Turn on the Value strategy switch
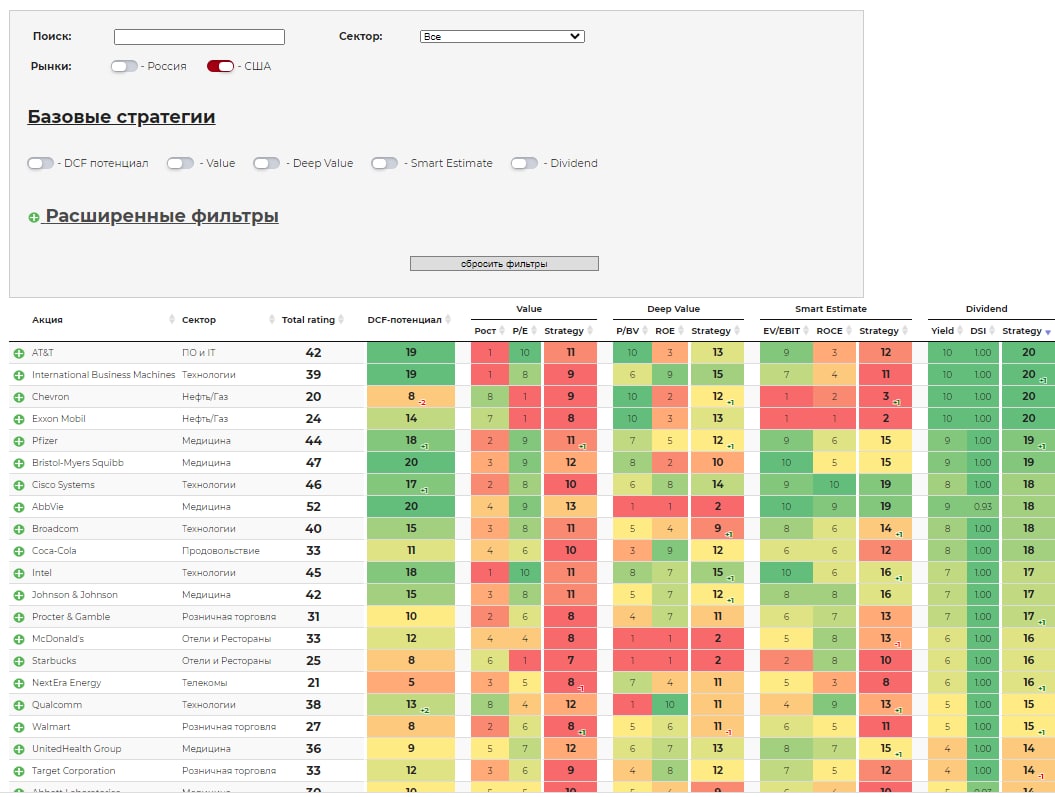The height and width of the screenshot is (797, 1055). click(x=180, y=163)
